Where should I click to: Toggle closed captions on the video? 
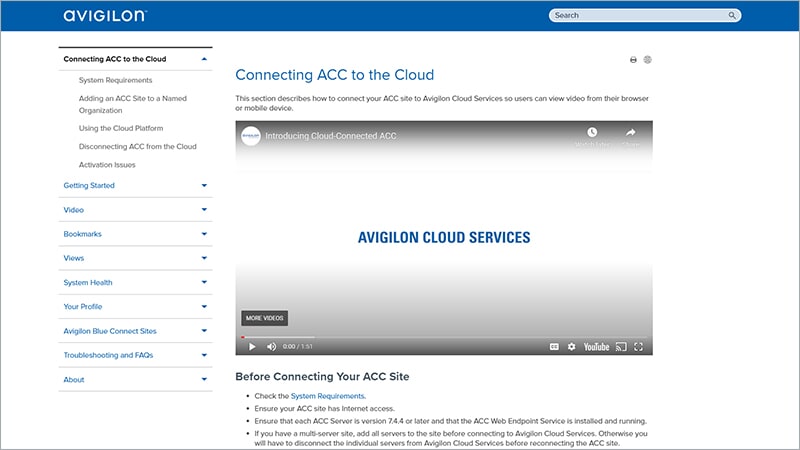[x=554, y=347]
